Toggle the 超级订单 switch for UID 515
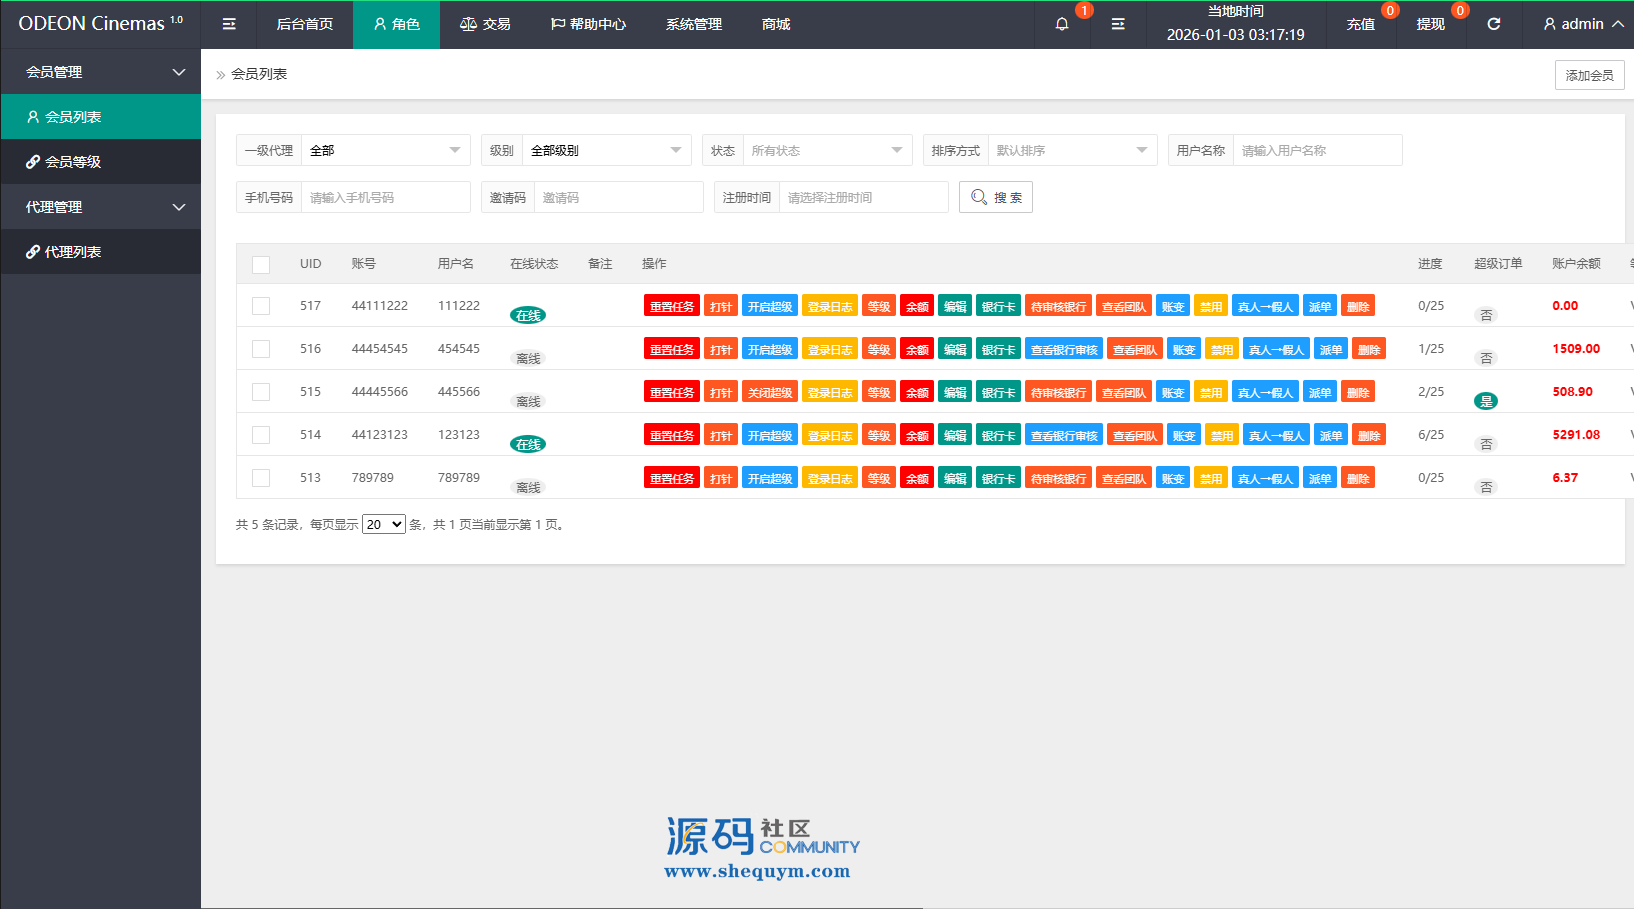This screenshot has width=1634, height=909. 1486,401
